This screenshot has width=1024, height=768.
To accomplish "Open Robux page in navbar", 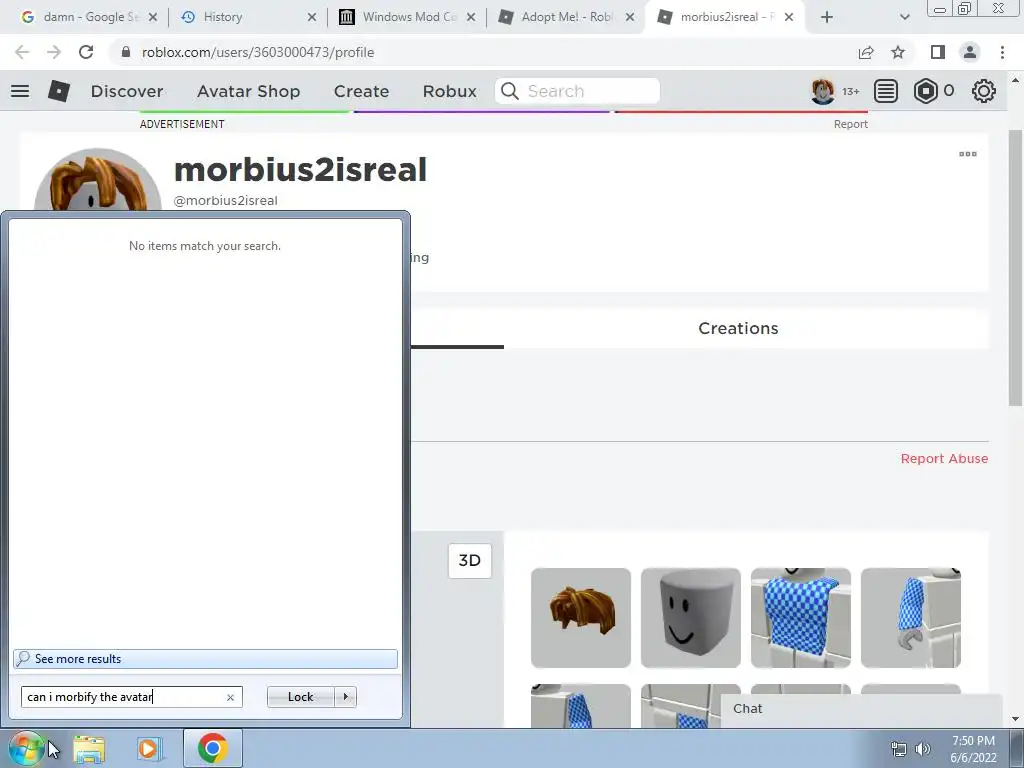I will pos(449,91).
